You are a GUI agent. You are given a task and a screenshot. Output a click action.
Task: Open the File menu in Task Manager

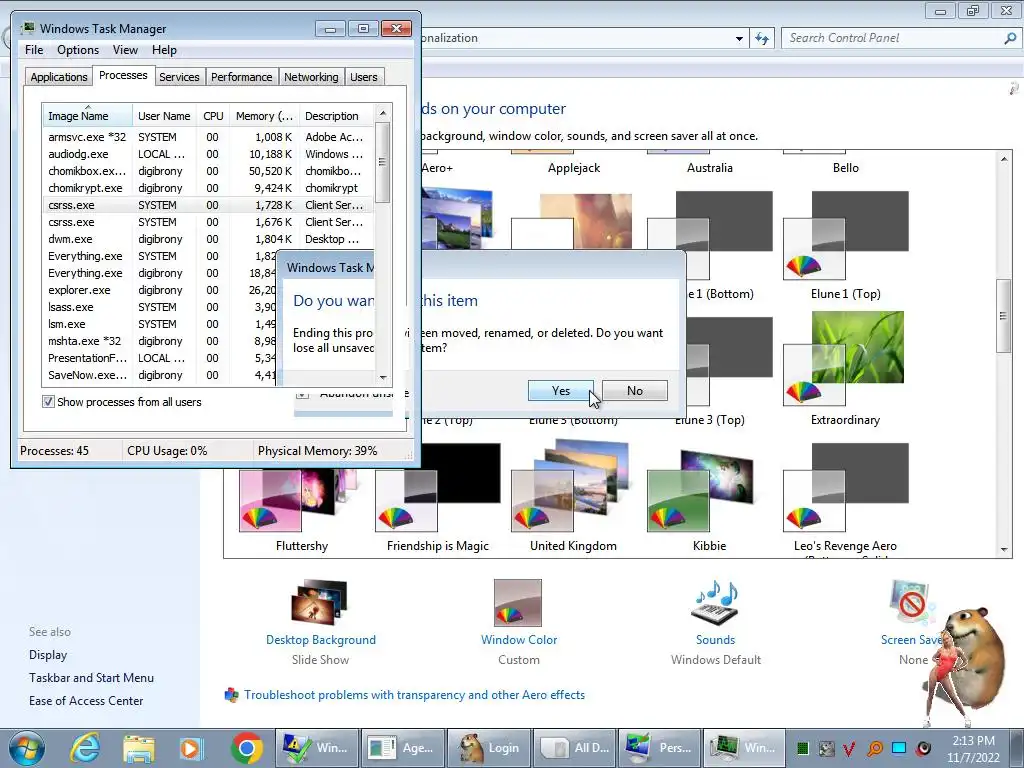pyautogui.click(x=34, y=50)
